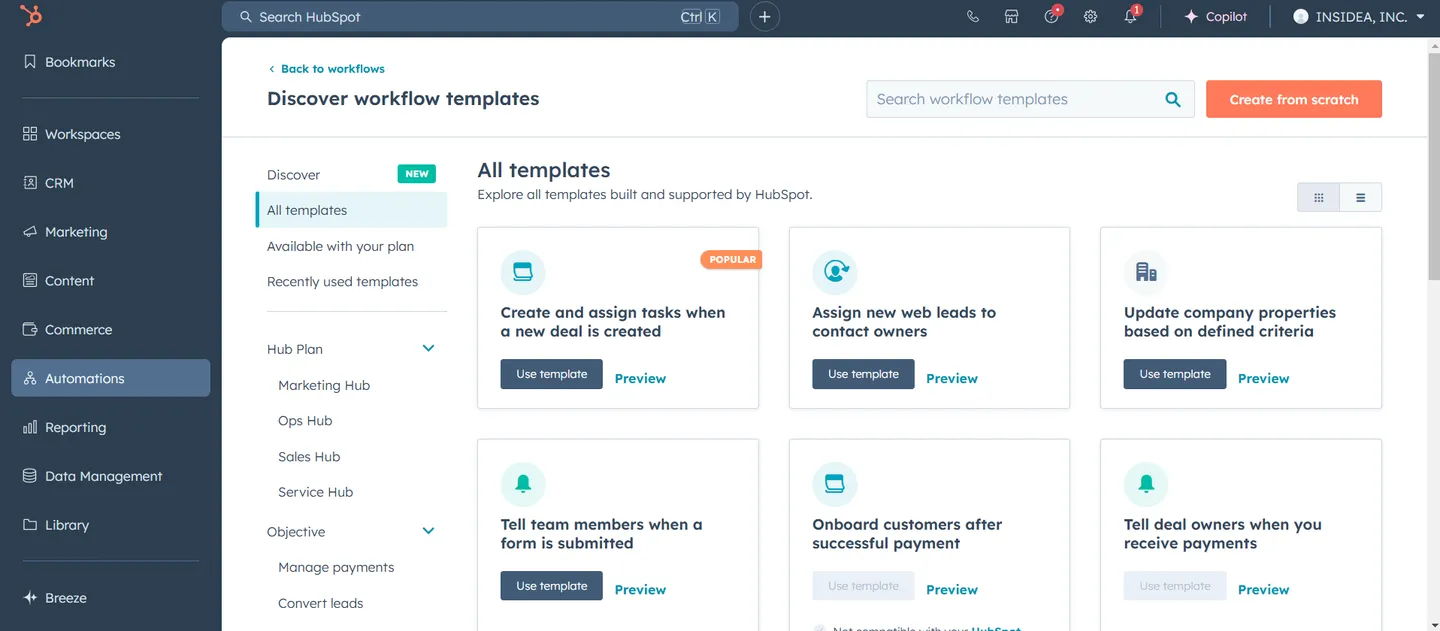Click Create from scratch button
Viewport: 1440px width, 631px height.
1294,99
